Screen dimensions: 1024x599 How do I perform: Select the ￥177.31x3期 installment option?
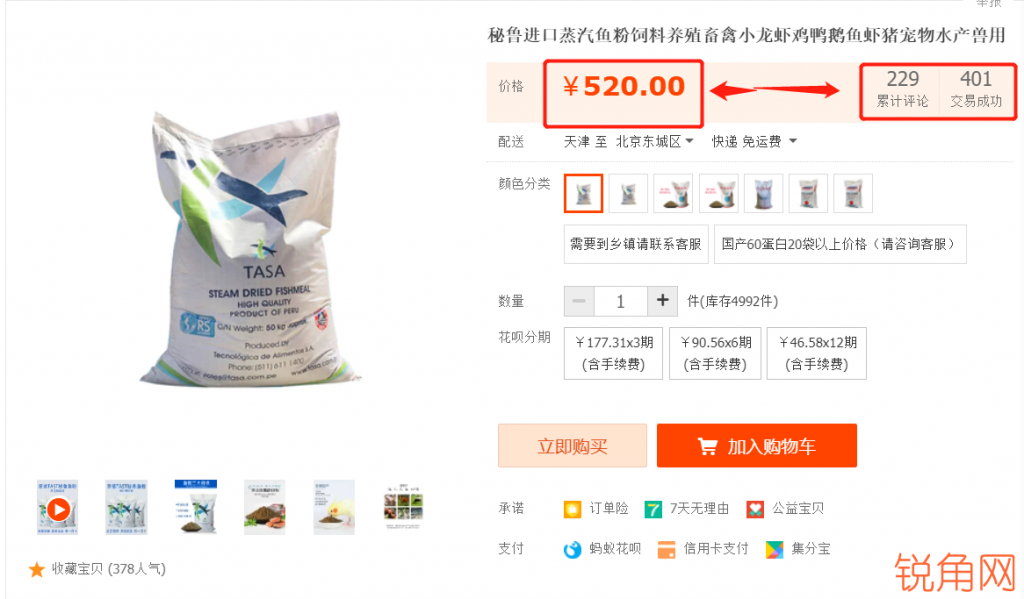tap(613, 353)
